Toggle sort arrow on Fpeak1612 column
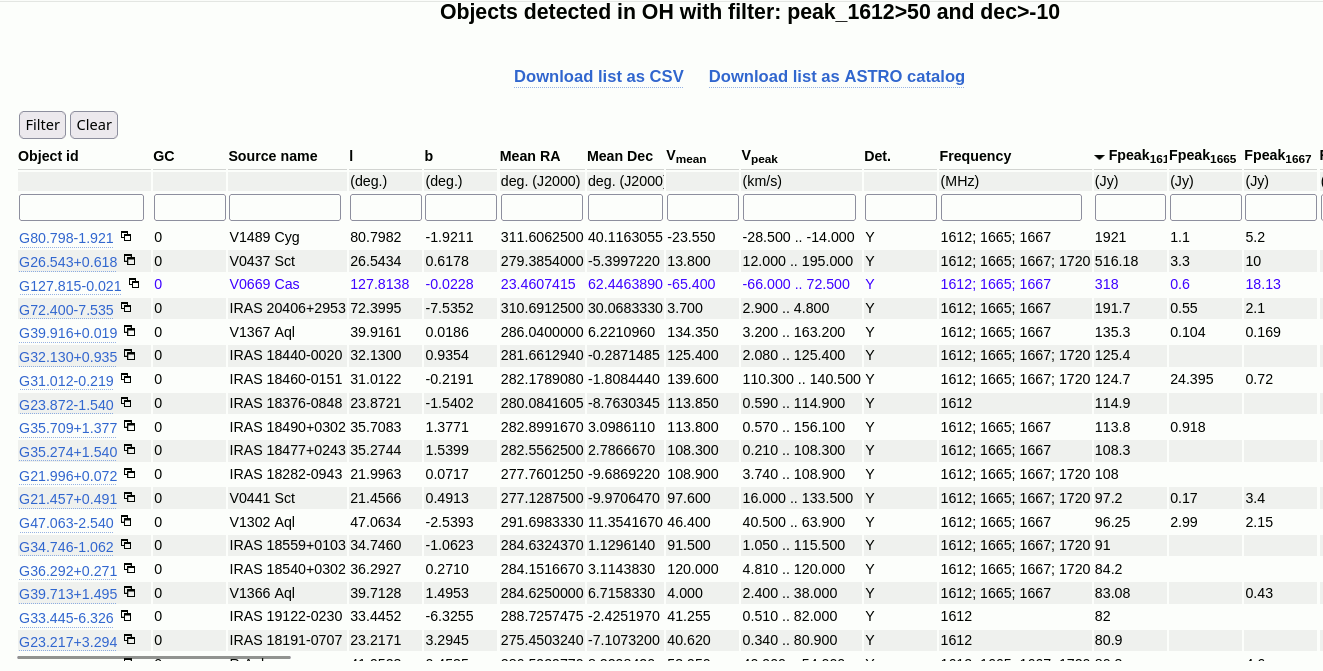Screen dimensions: 1323x671 tap(1099, 157)
